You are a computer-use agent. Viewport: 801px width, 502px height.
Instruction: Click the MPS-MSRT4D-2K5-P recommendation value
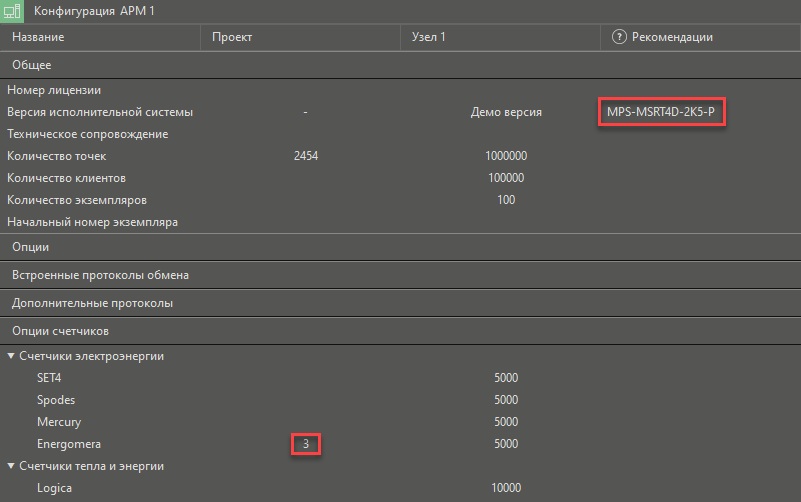click(660, 112)
